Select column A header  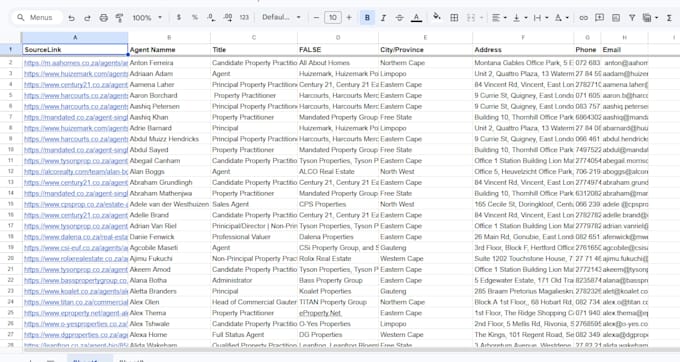[x=75, y=38]
